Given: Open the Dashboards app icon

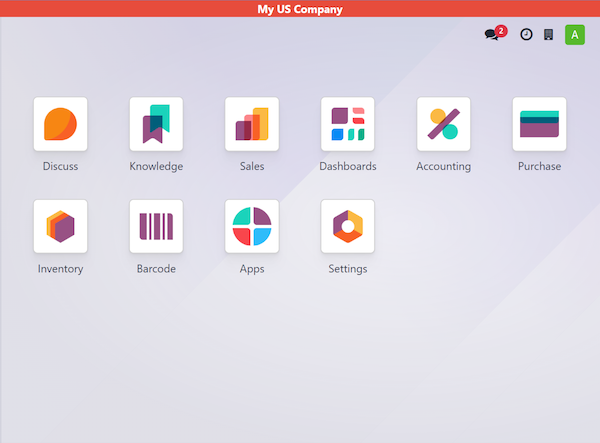Looking at the screenshot, I should [348, 124].
